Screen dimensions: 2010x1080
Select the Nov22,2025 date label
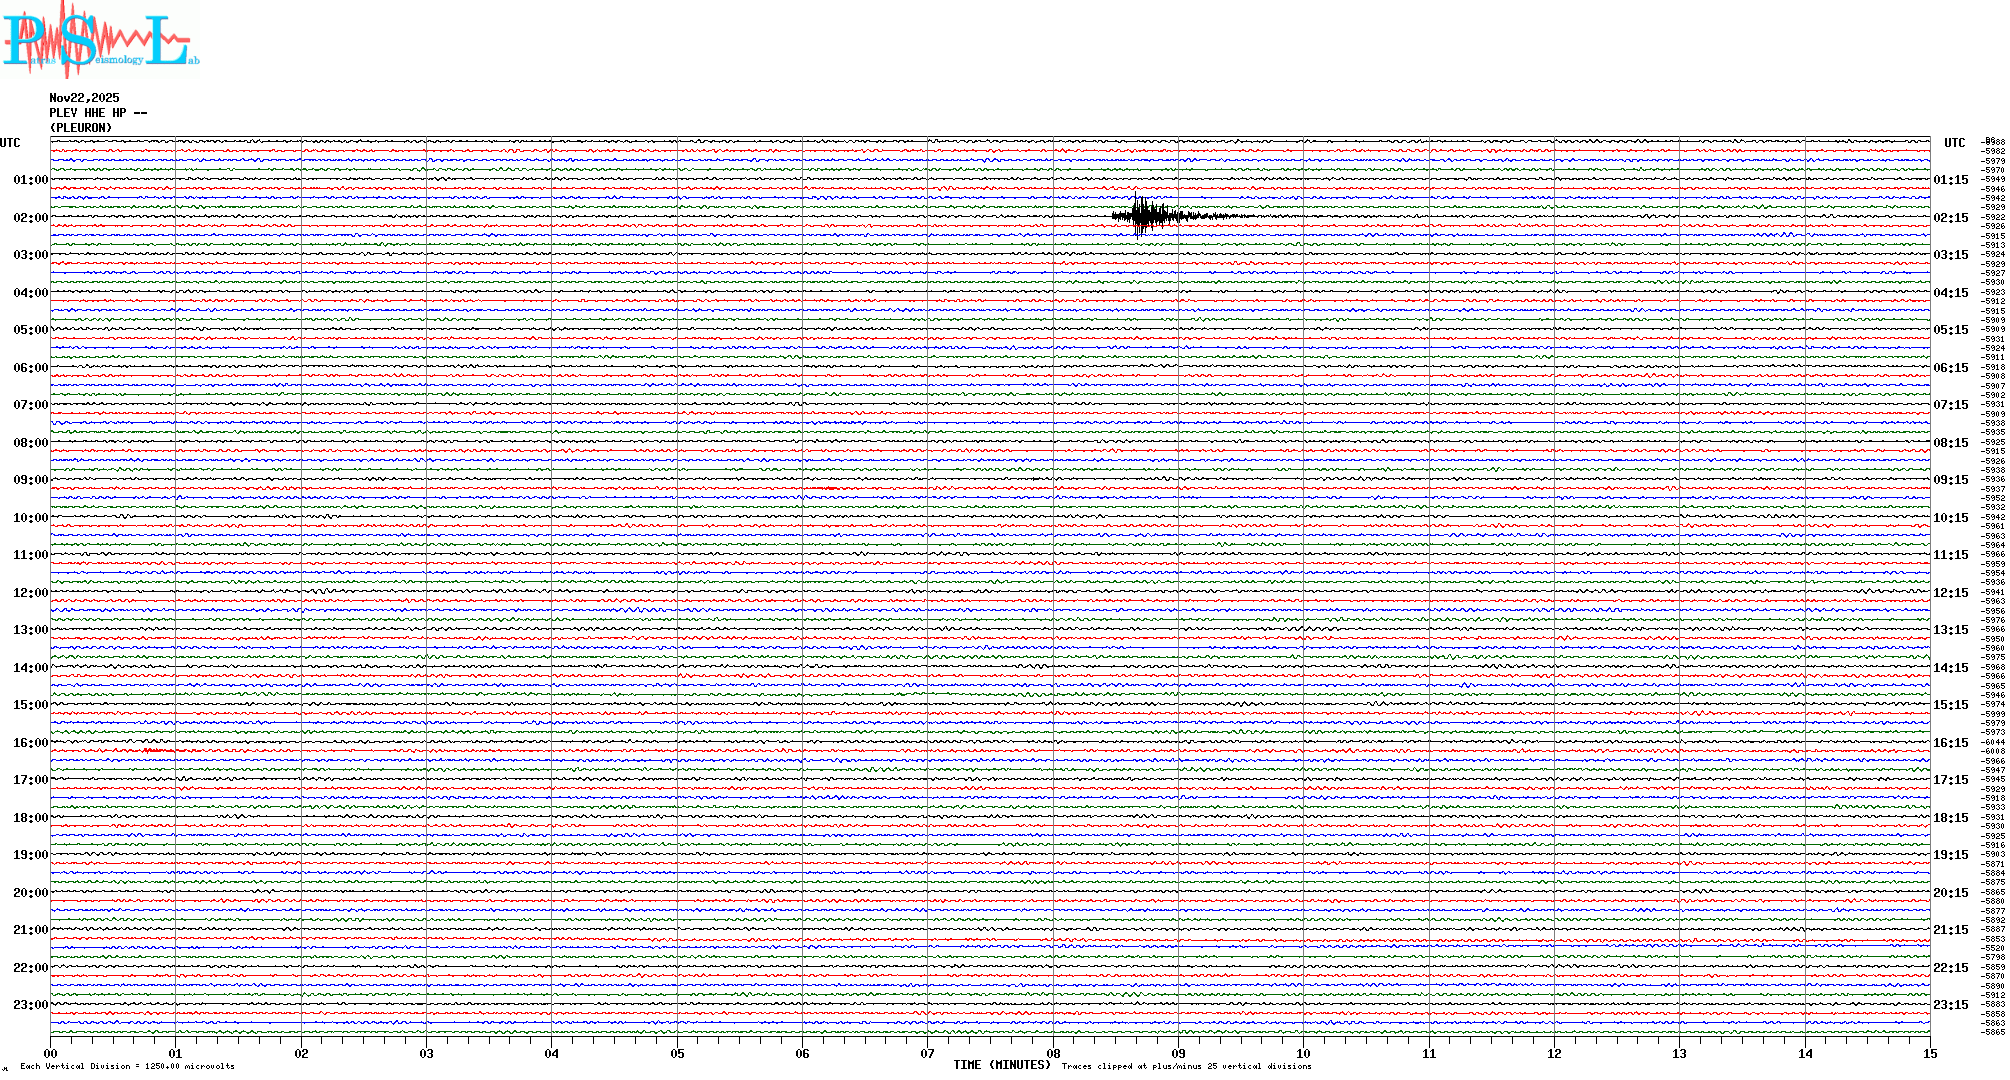[84, 98]
